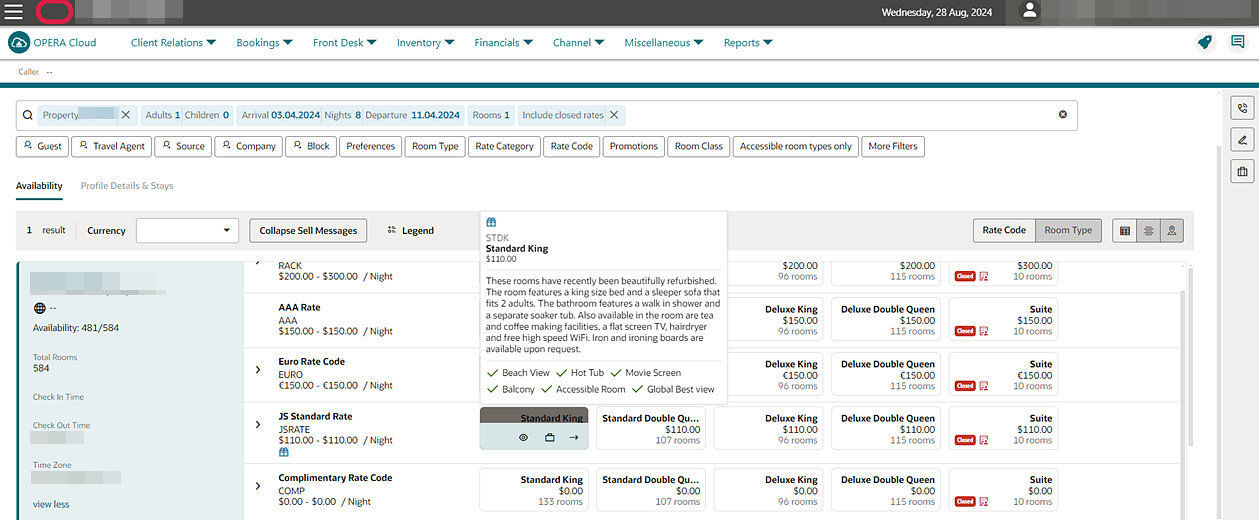Open the chat messages icon in header
1259x520 pixels.
pyautogui.click(x=1237, y=42)
